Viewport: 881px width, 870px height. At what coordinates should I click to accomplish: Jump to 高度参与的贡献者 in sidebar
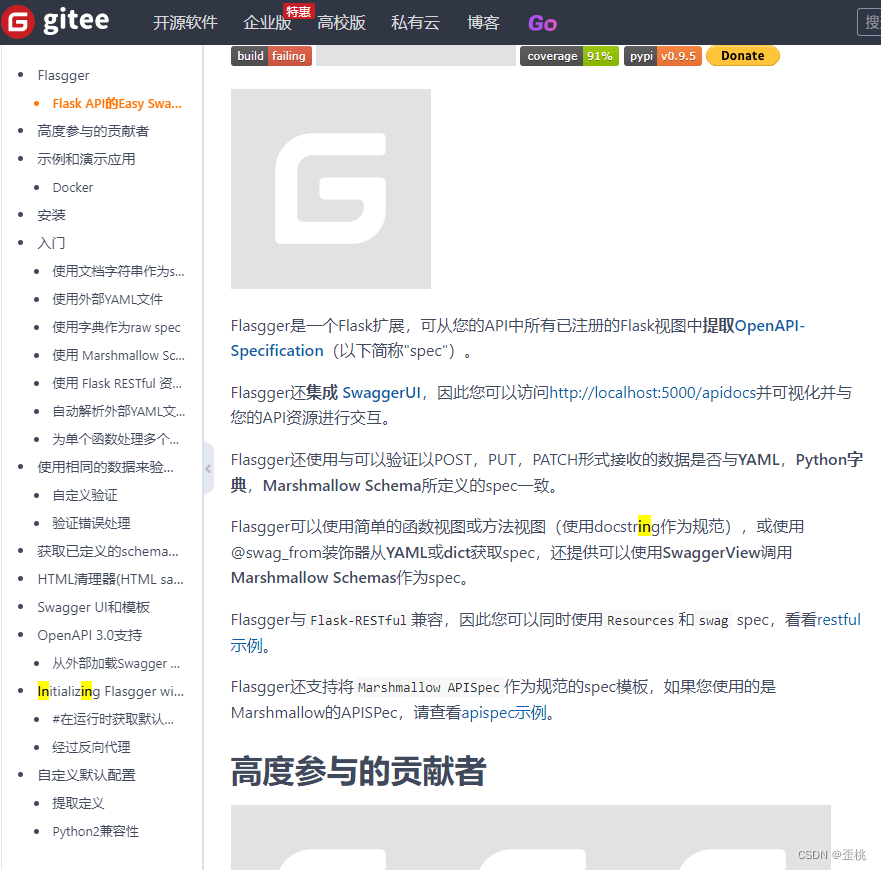click(x=93, y=131)
